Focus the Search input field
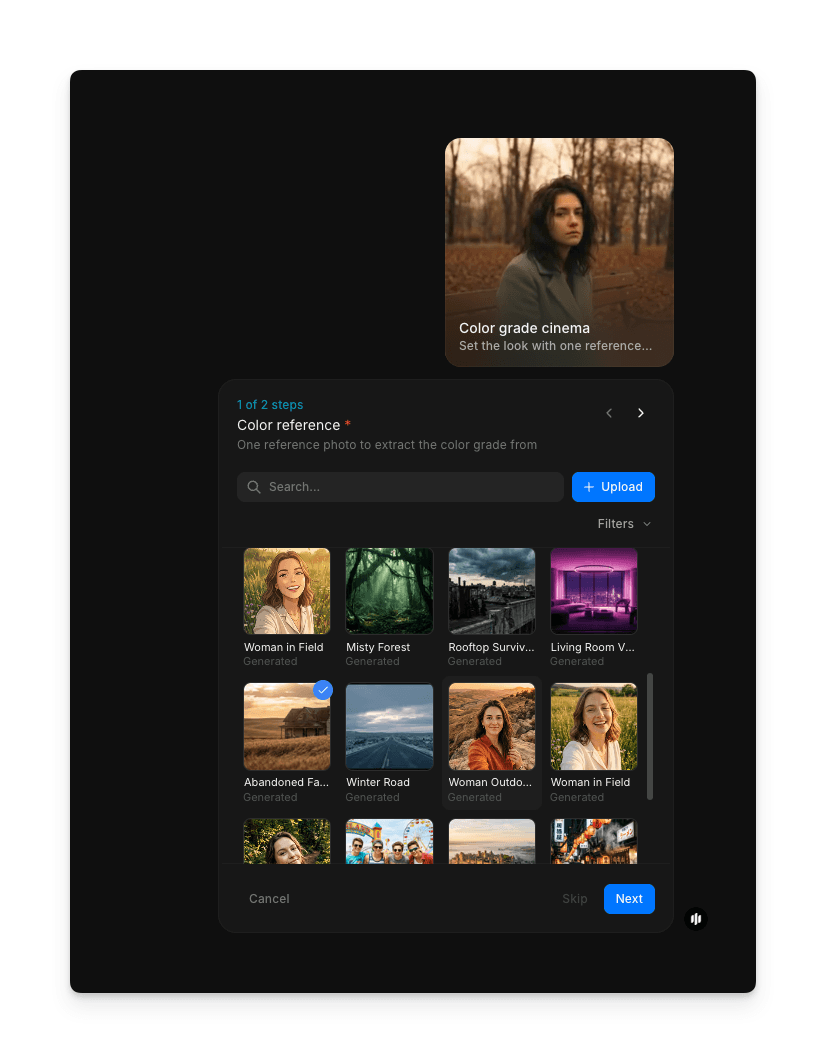This screenshot has height=1063, width=826. coord(410,487)
